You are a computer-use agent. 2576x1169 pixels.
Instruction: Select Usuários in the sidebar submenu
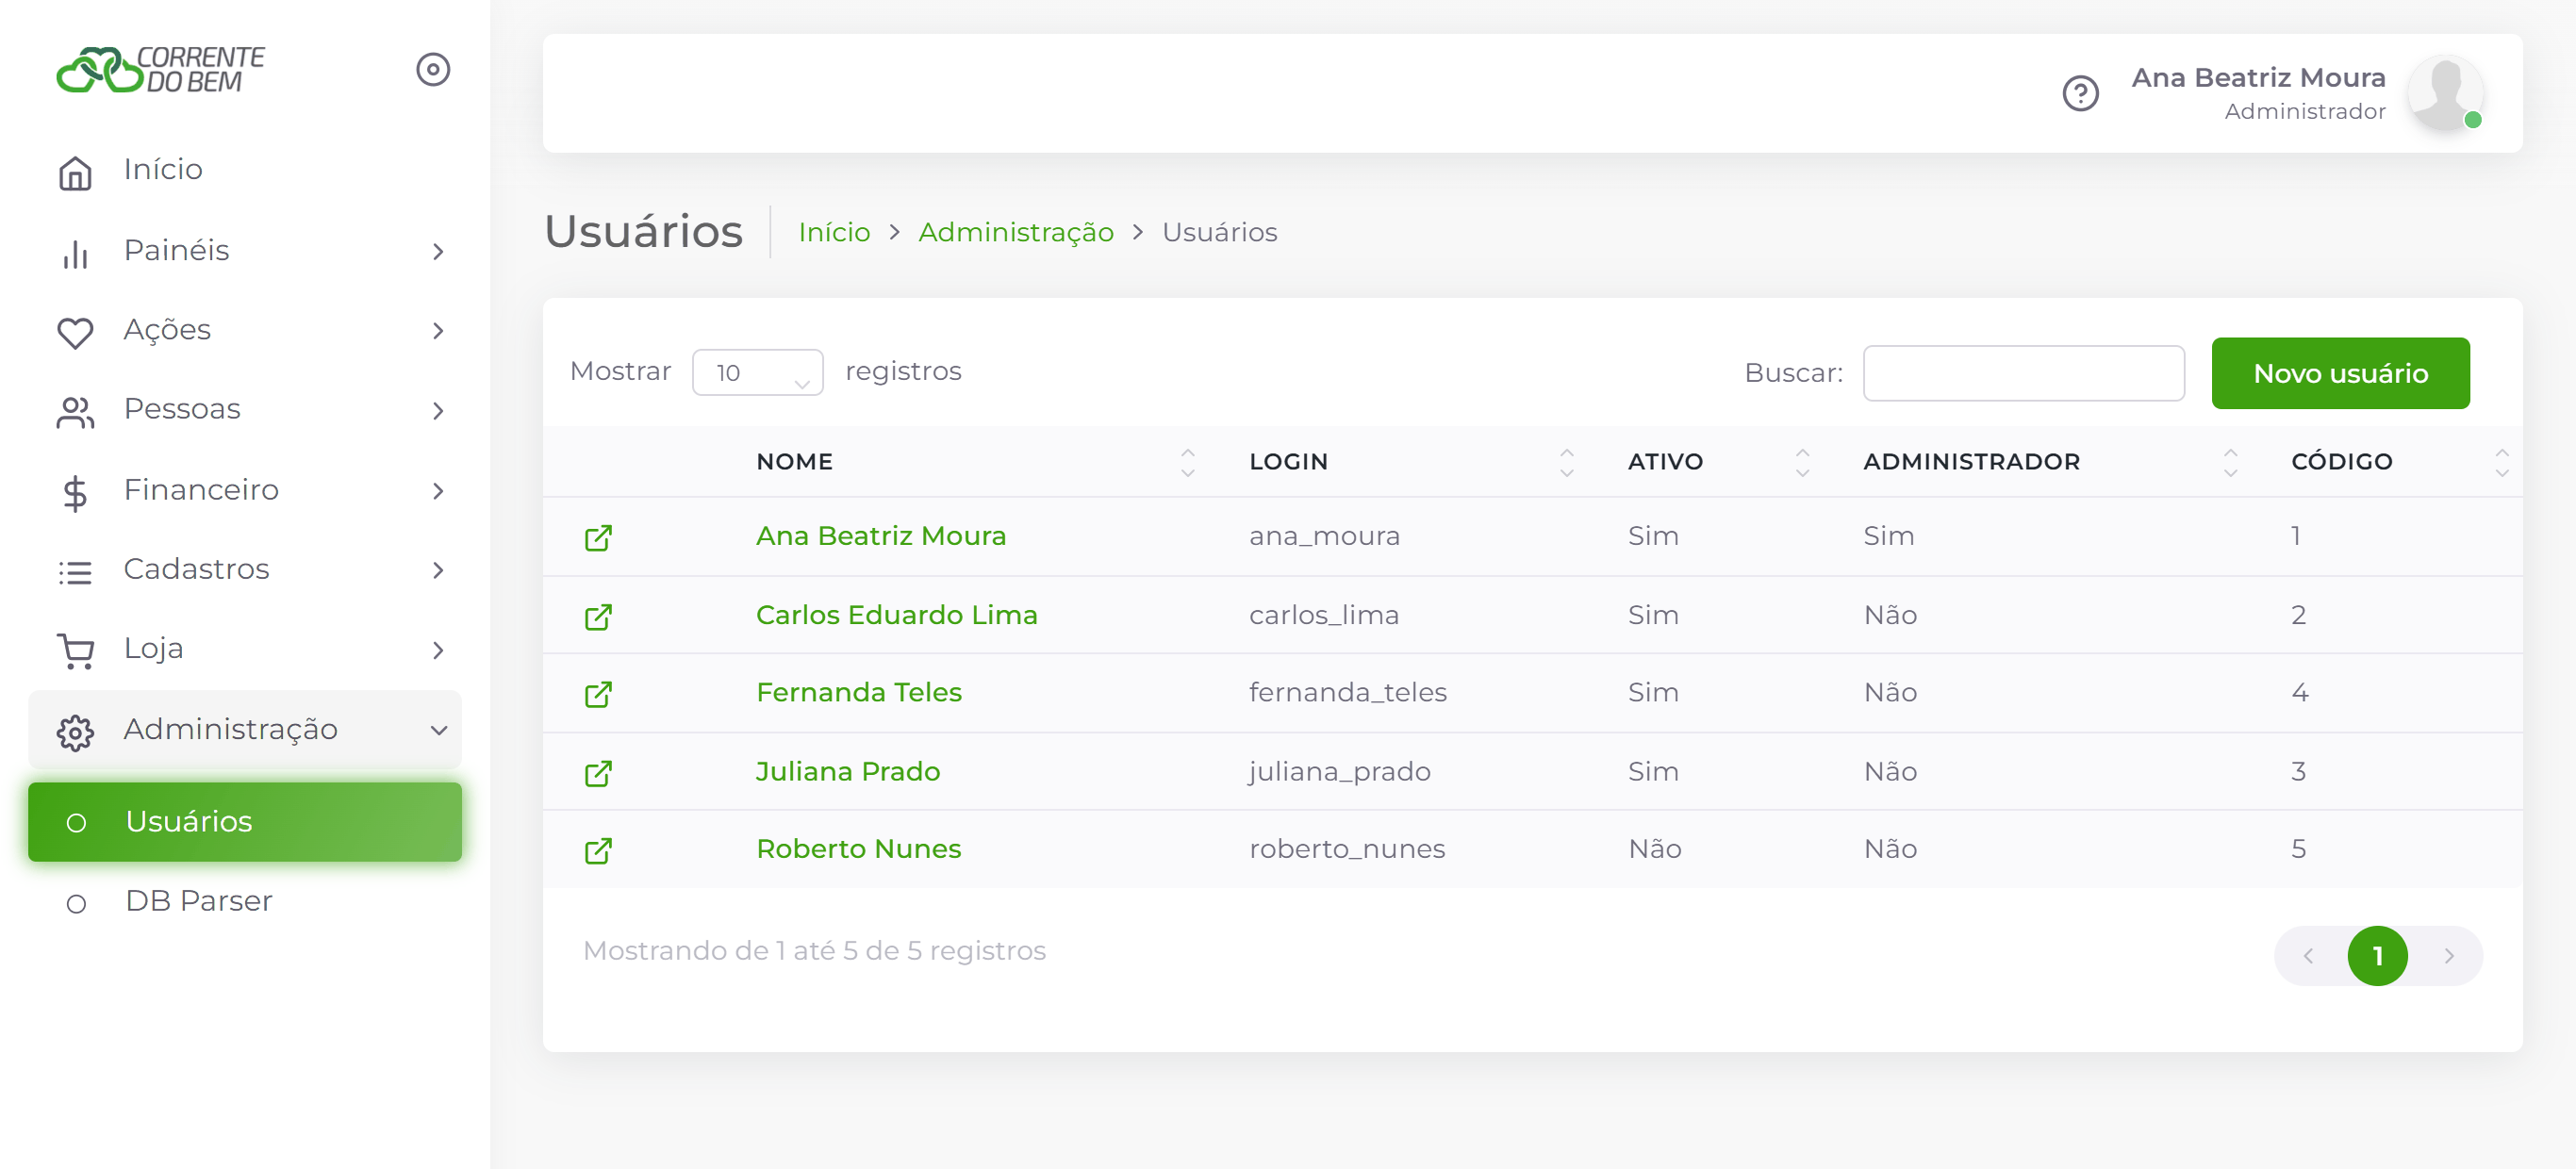tap(245, 822)
